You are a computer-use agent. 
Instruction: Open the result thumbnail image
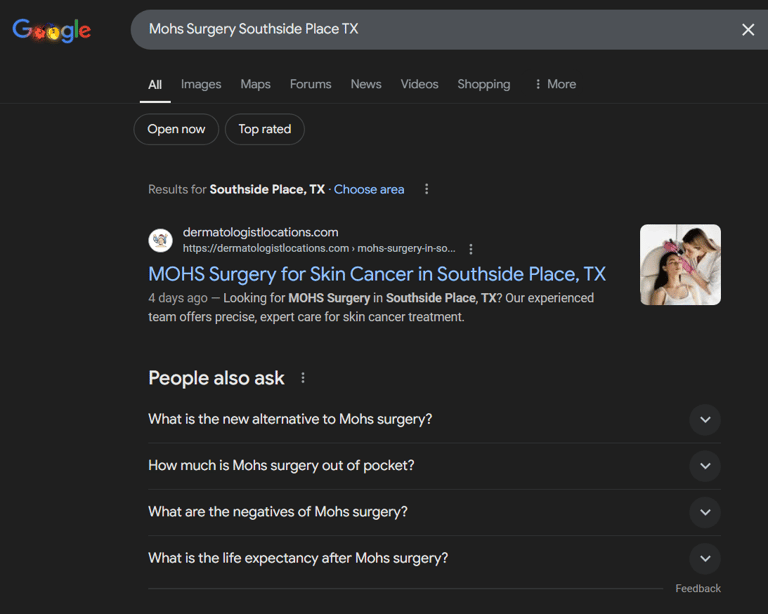click(680, 265)
